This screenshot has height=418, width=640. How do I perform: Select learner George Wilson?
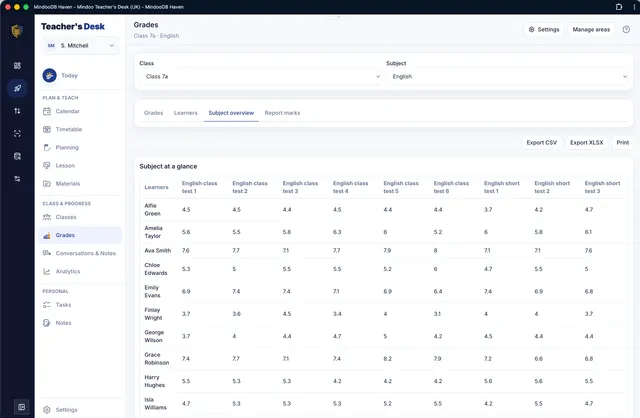click(x=154, y=336)
